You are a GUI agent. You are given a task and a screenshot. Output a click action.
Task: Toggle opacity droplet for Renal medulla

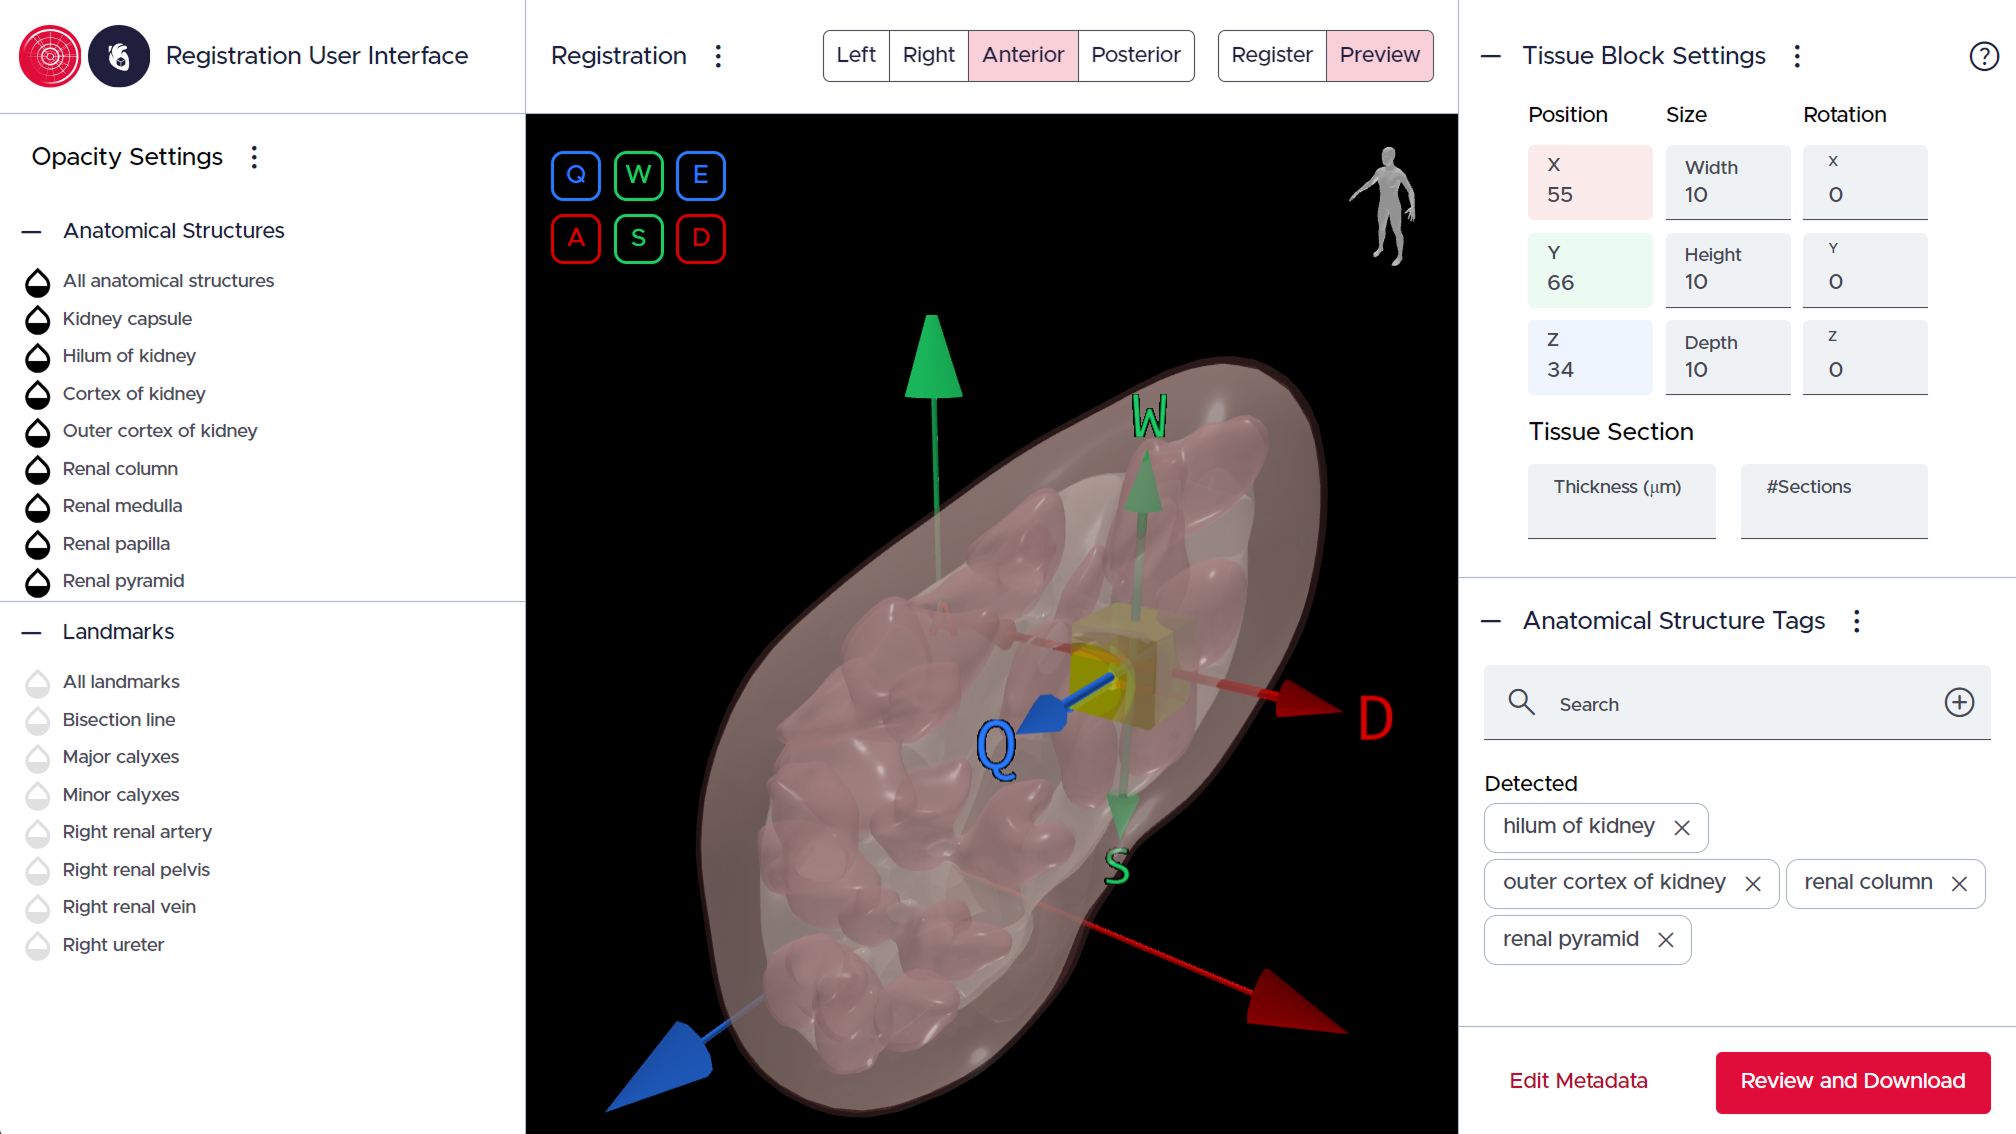click(38, 508)
